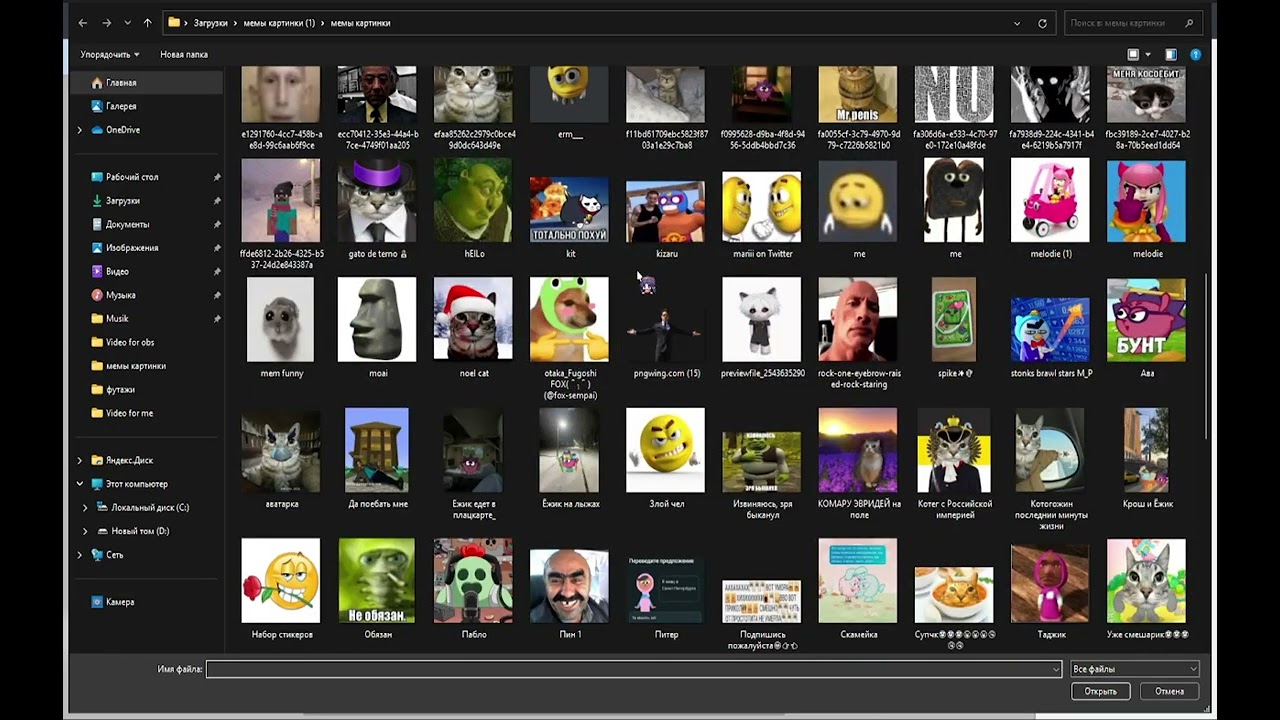
Task: Go back to the previous folder
Action: pos(83,23)
